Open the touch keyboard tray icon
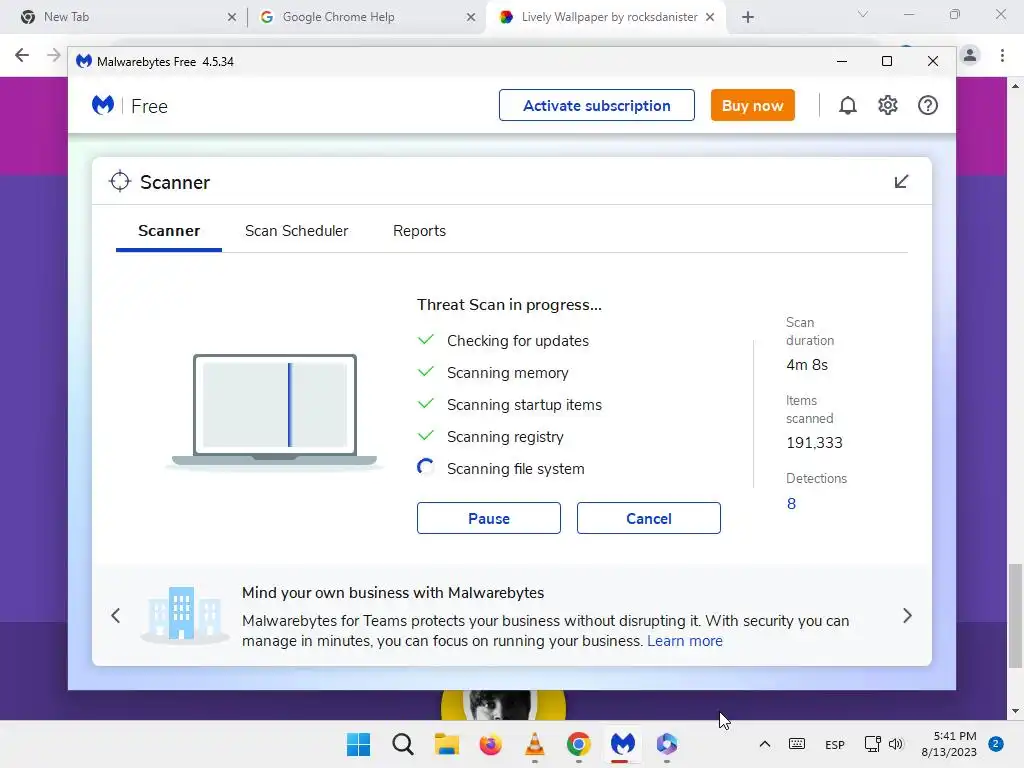 pyautogui.click(x=797, y=744)
